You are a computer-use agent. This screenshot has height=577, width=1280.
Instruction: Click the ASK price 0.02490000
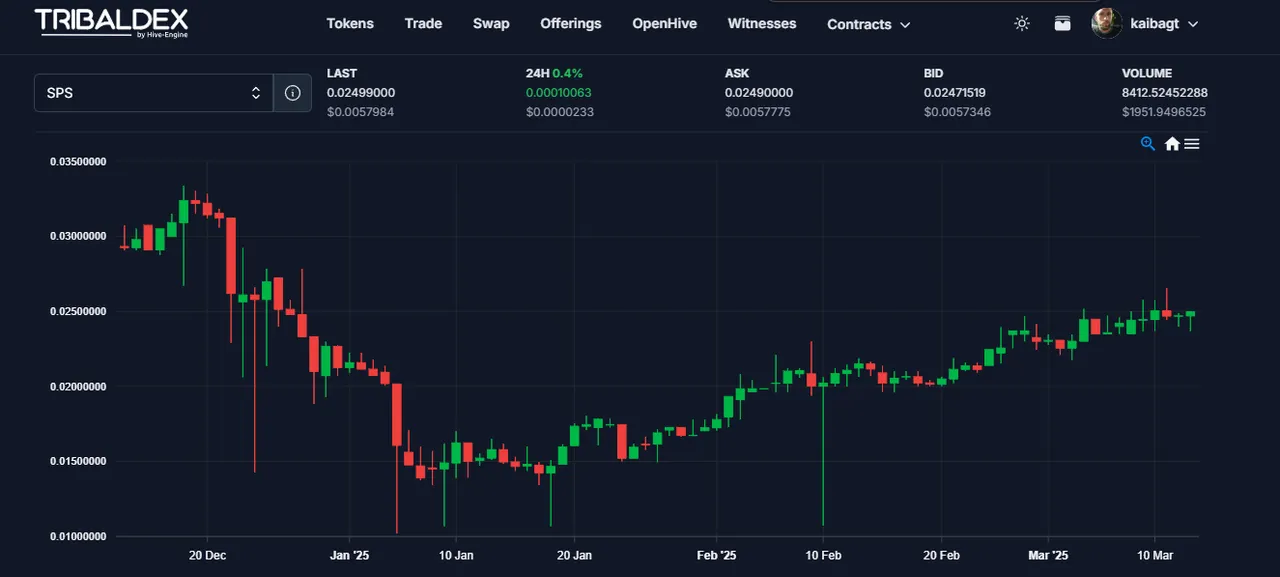[x=759, y=93]
